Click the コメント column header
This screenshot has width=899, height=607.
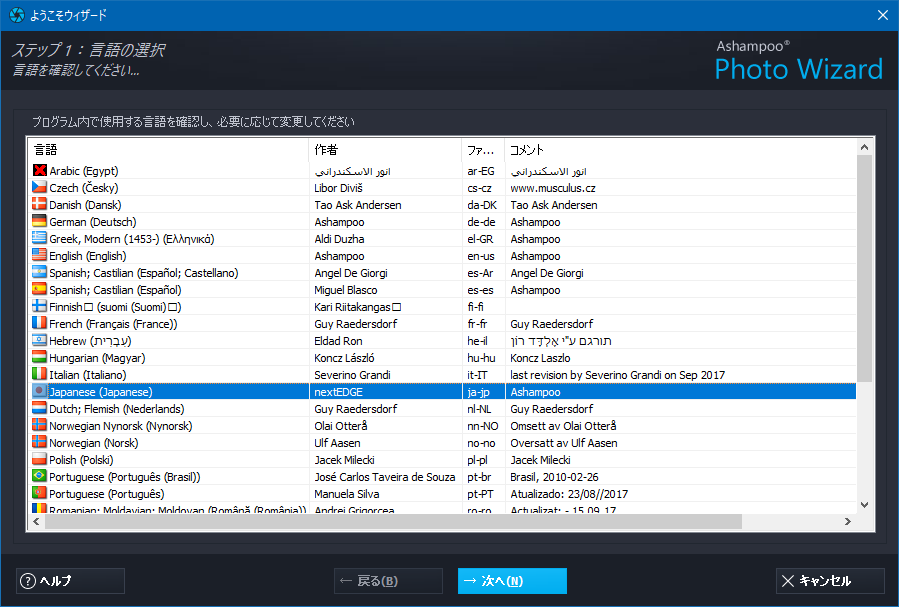pos(681,150)
